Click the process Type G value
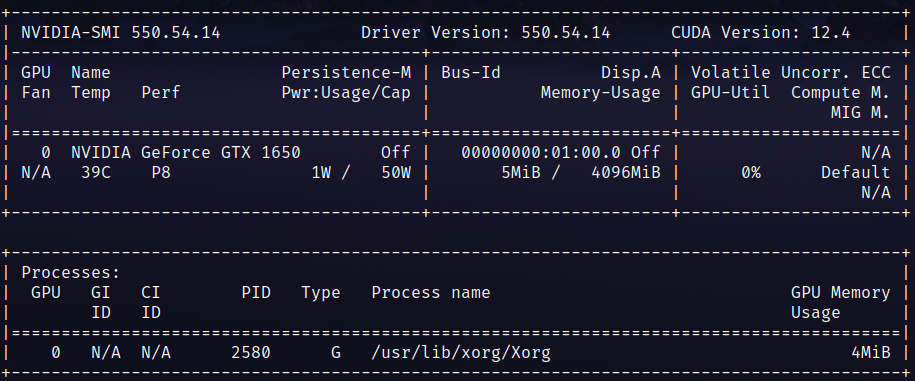This screenshot has width=915, height=381. coord(336,353)
